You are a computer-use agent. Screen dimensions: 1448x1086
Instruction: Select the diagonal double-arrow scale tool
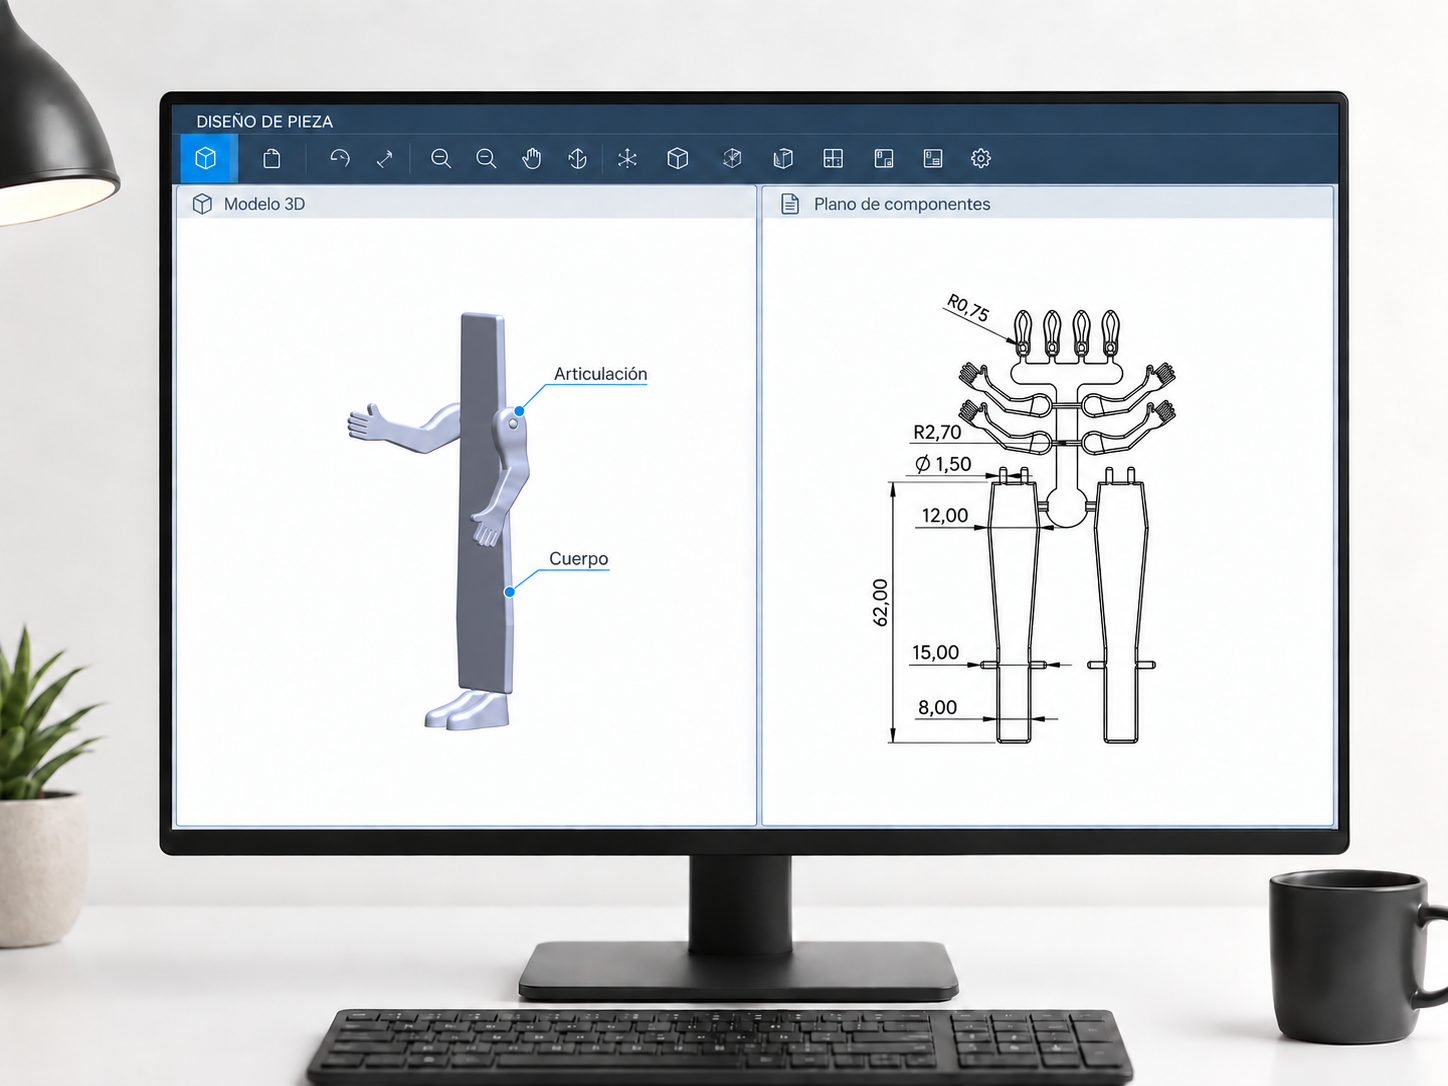click(385, 158)
